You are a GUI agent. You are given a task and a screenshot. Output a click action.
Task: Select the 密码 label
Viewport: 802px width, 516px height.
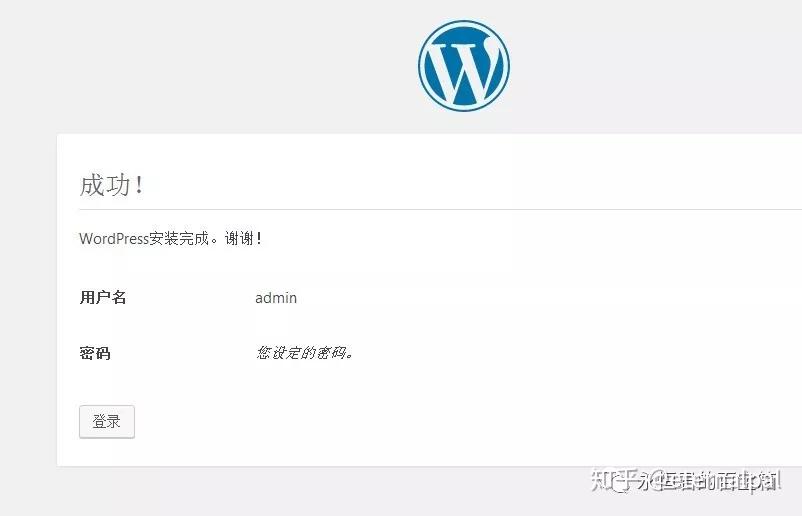(x=95, y=353)
